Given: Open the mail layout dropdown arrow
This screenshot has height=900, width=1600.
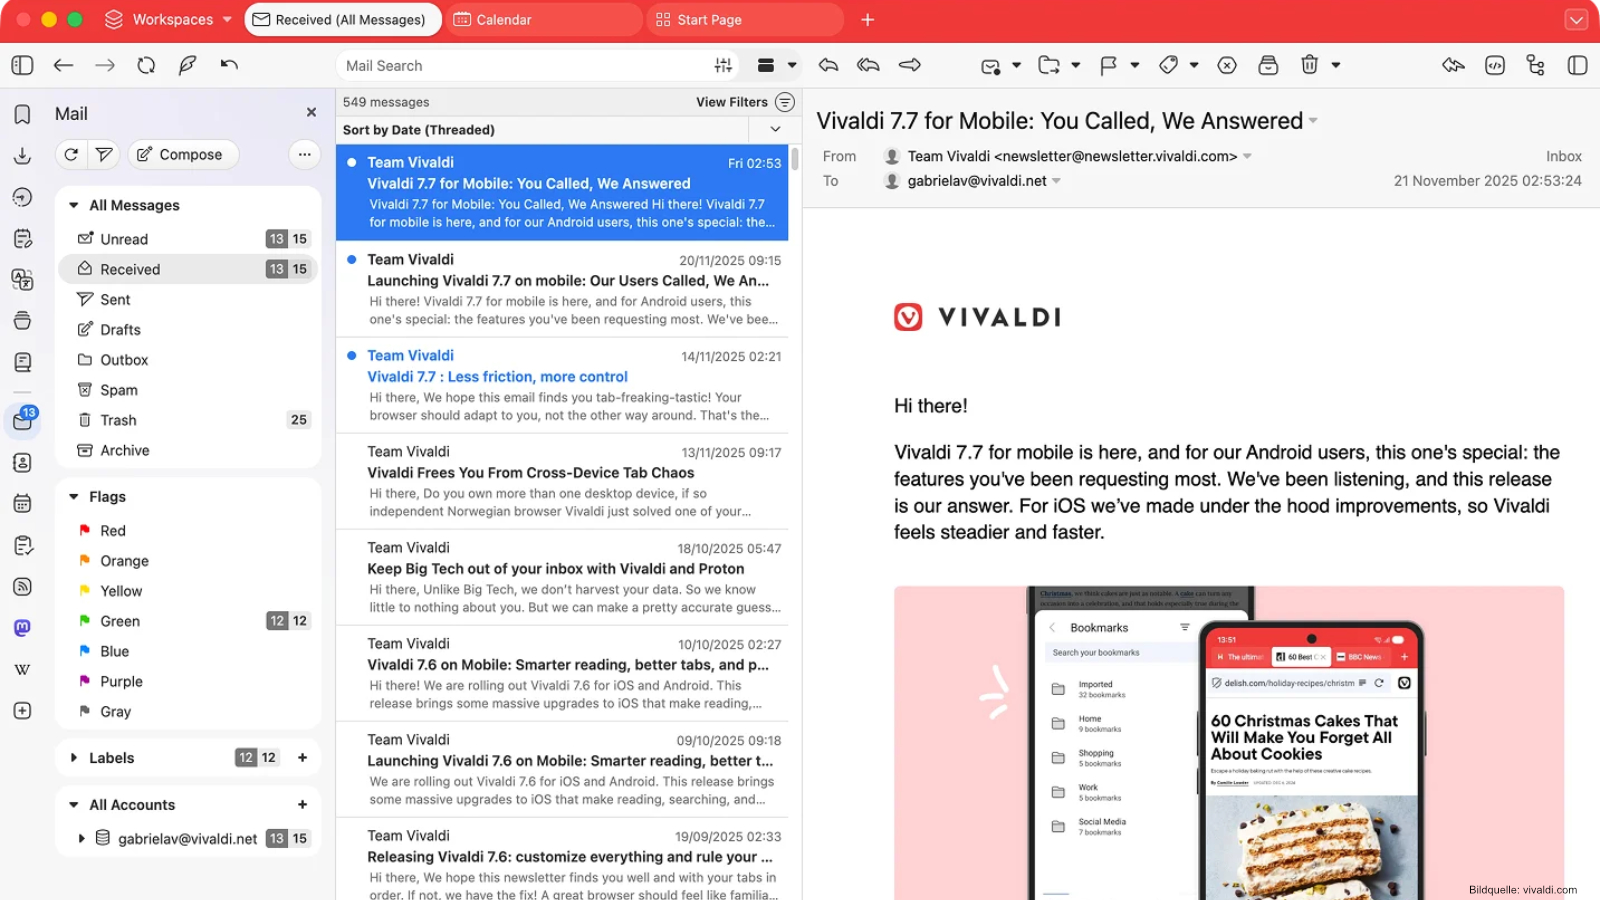Looking at the screenshot, I should pos(792,65).
